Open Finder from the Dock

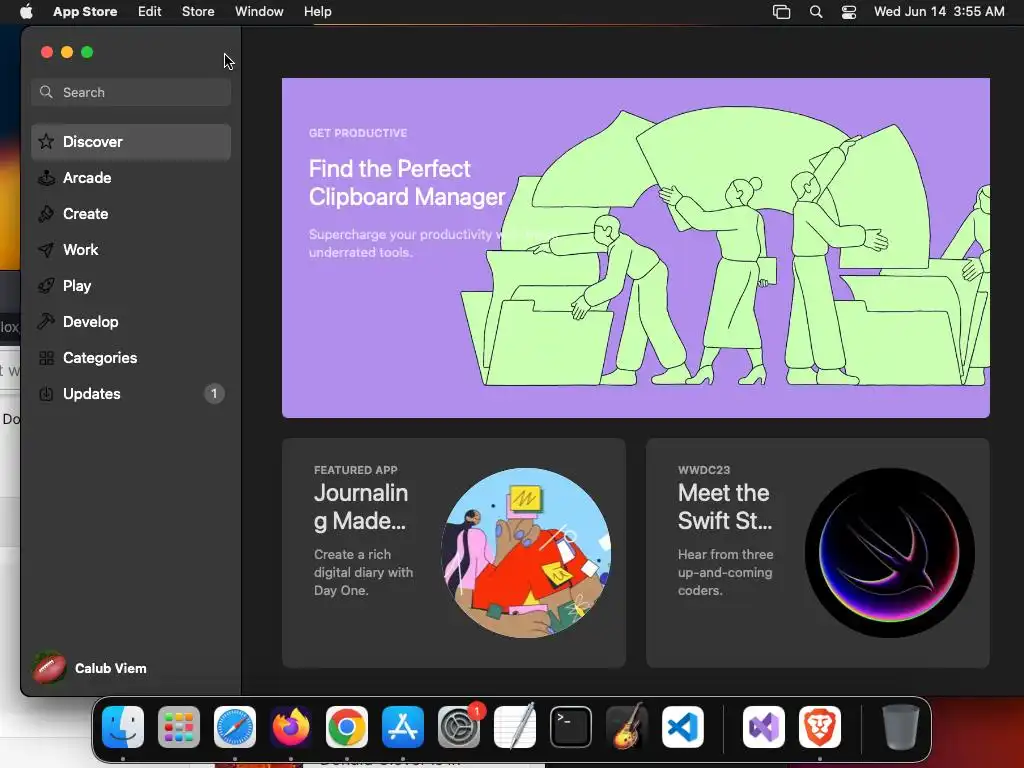(123, 727)
